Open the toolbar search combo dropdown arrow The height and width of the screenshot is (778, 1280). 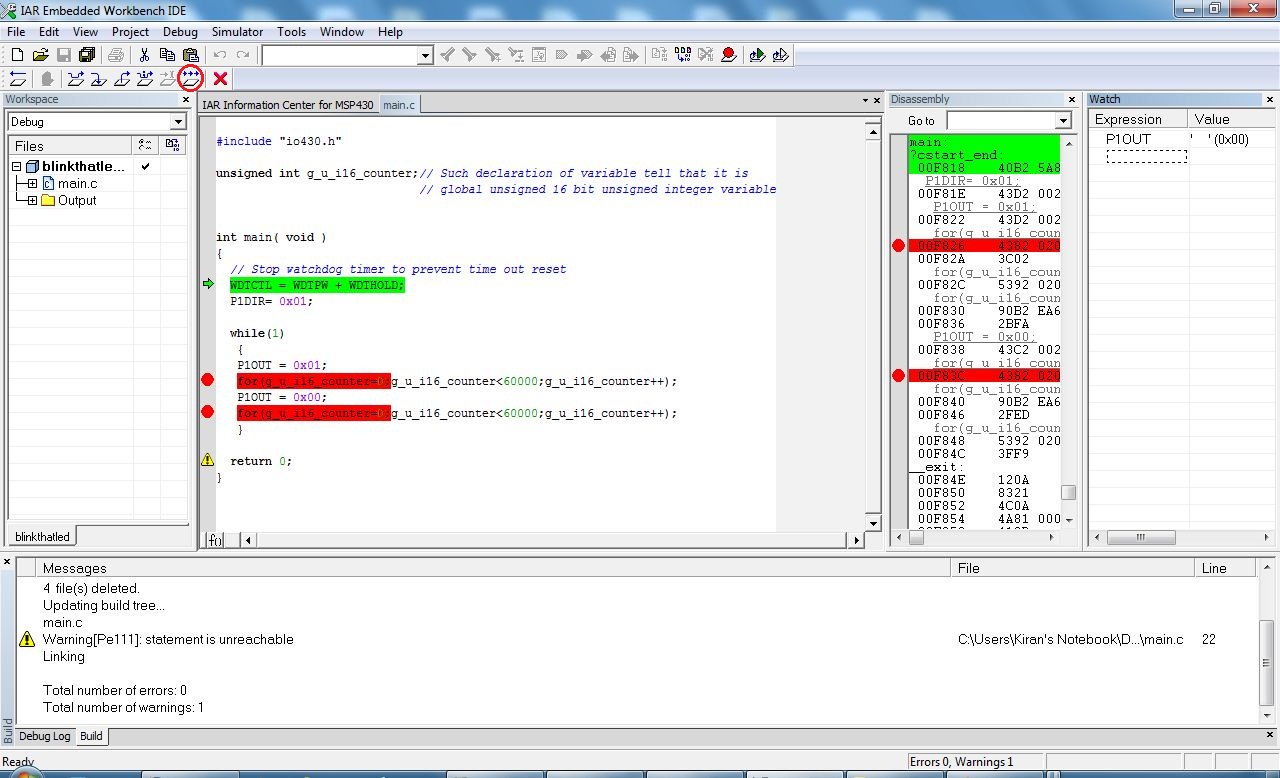pos(425,56)
